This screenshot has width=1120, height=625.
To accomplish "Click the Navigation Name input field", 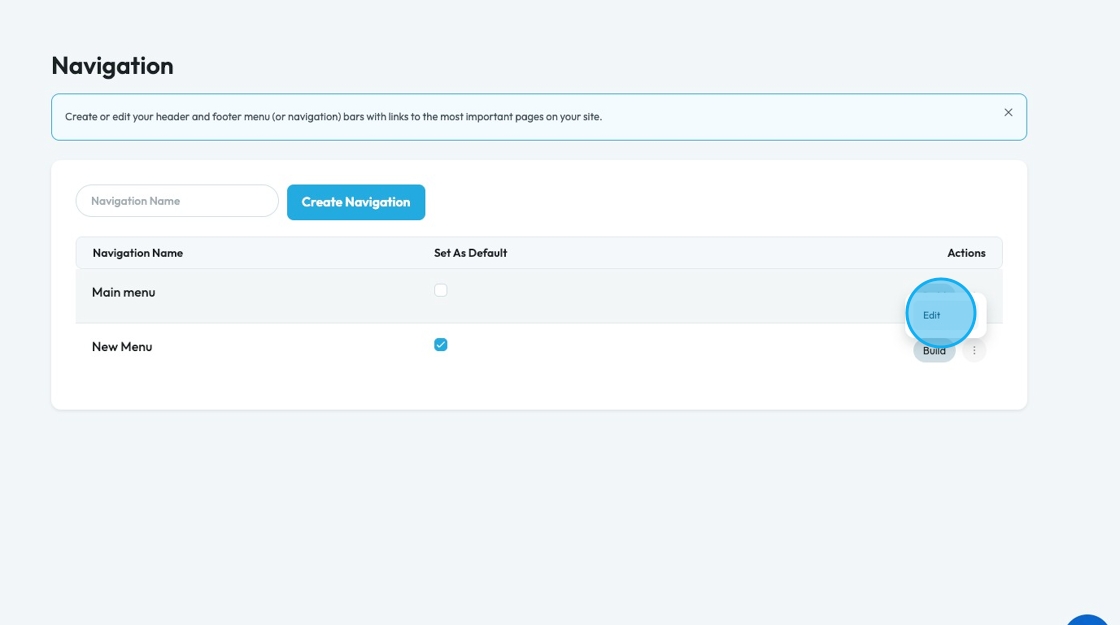I will (x=177, y=201).
